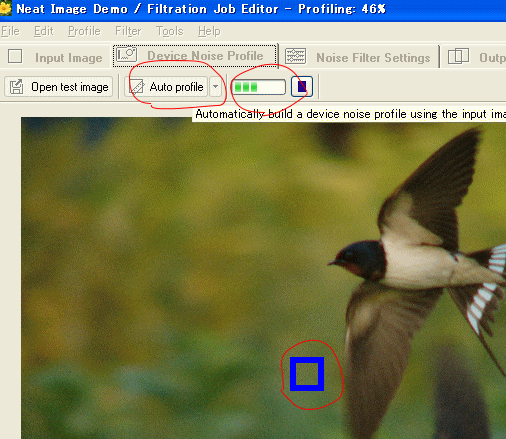Click the Neat Image app icon in title bar
The width and height of the screenshot is (506, 439).
pos(5,8)
